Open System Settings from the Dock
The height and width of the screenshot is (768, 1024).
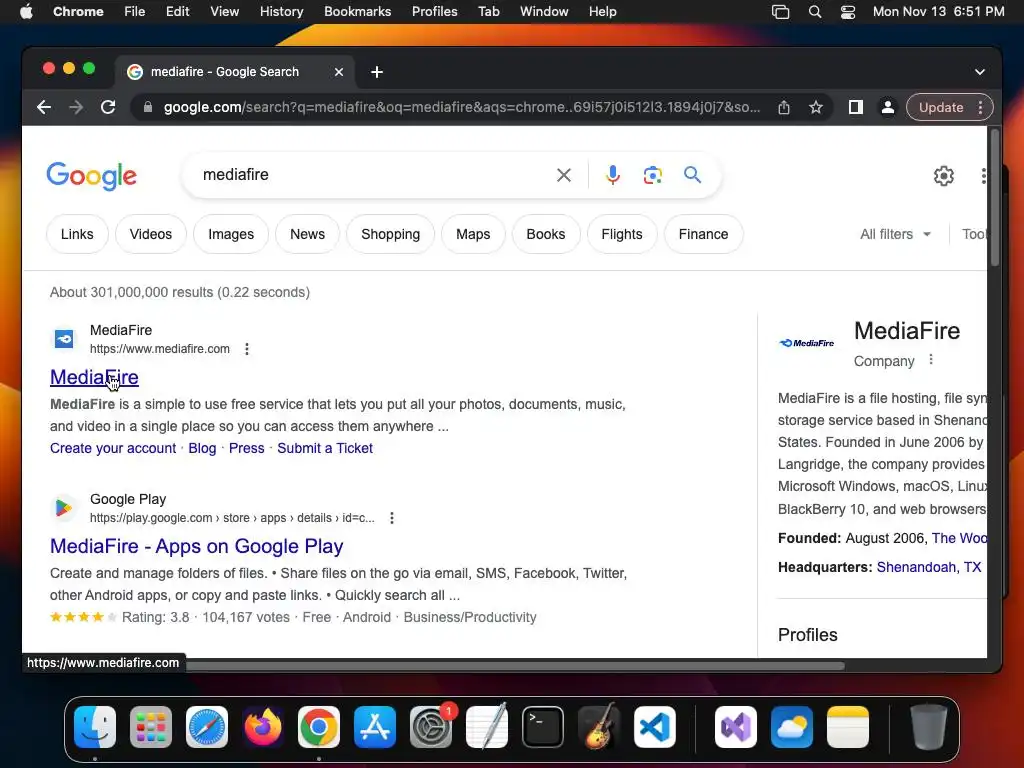pos(431,727)
